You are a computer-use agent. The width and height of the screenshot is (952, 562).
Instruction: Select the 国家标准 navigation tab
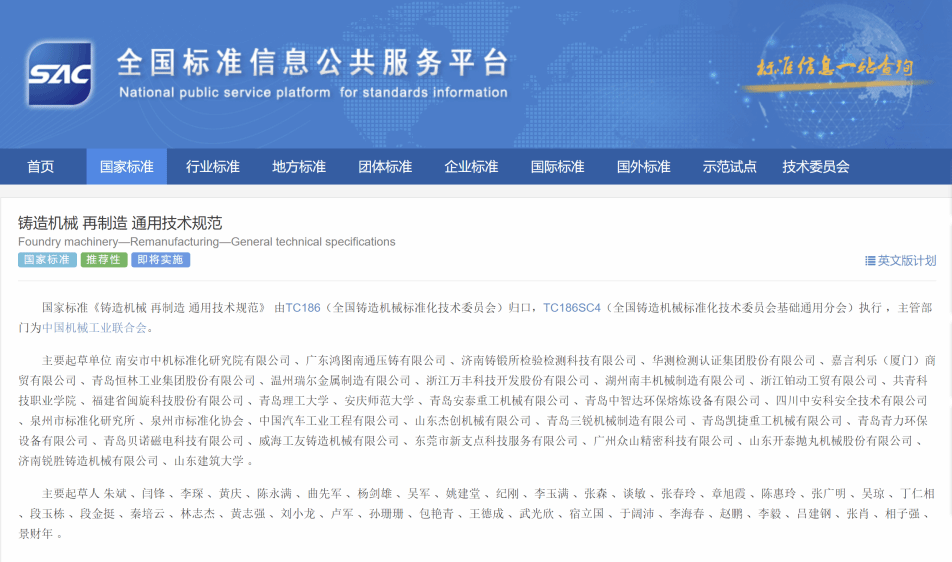127,167
